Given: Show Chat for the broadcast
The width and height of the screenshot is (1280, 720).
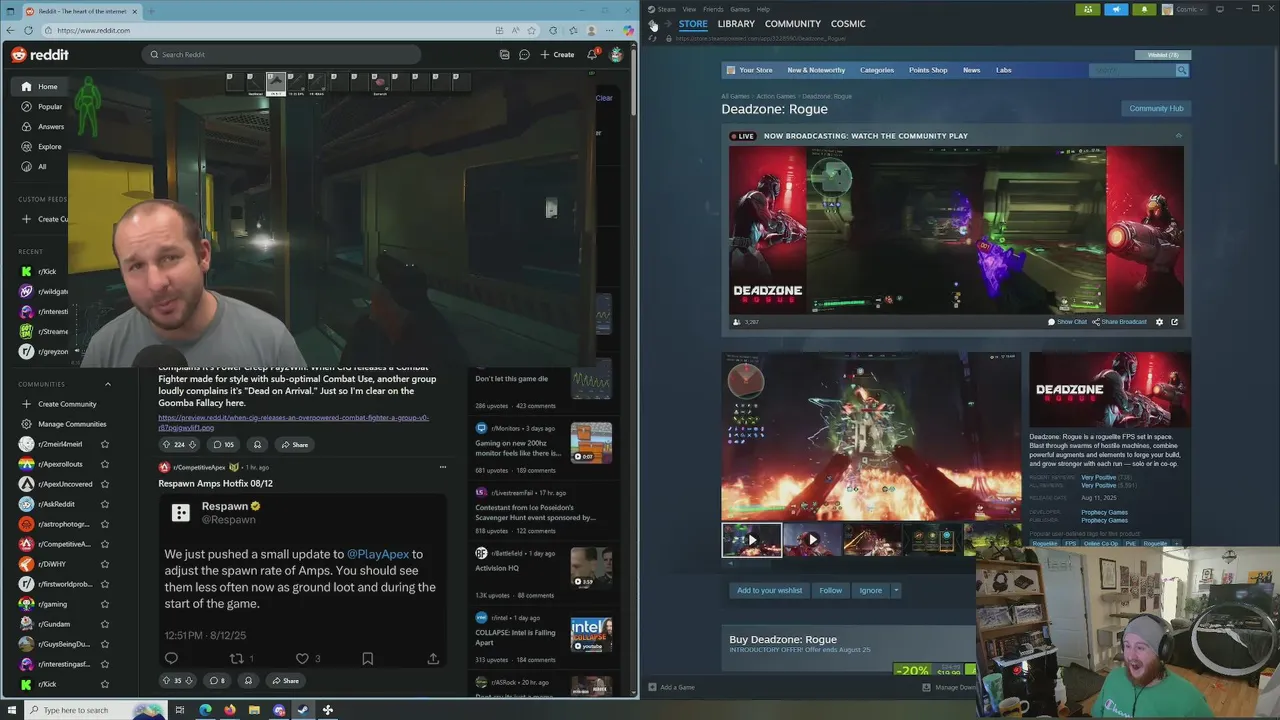Looking at the screenshot, I should [1067, 322].
